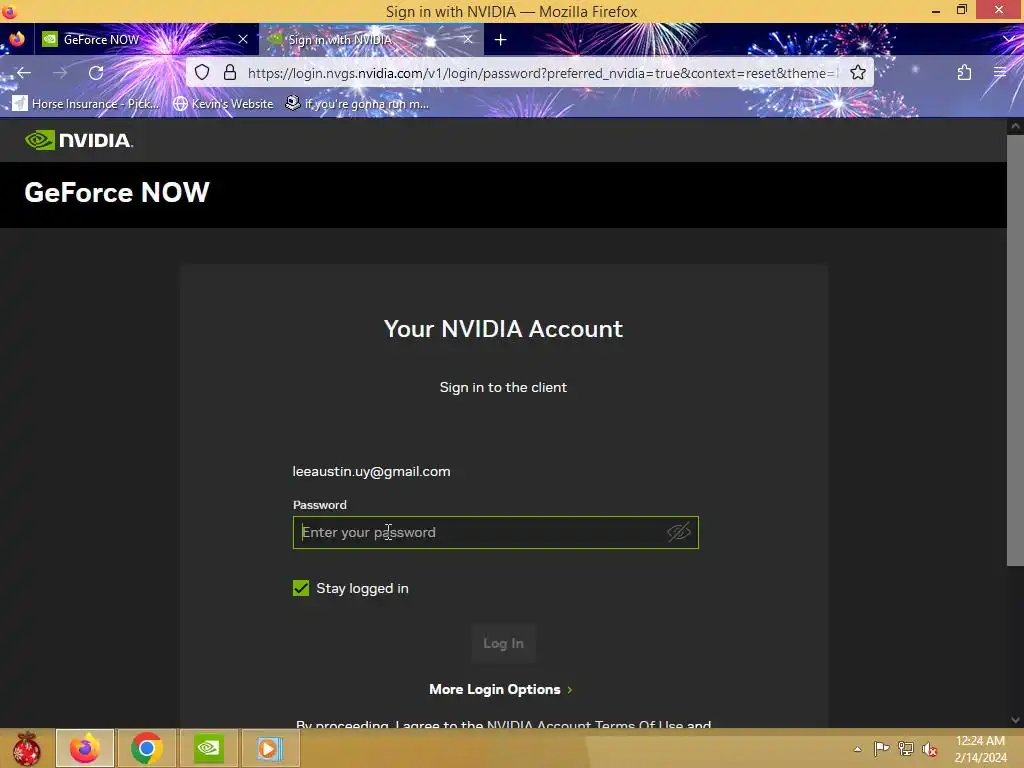Click the Action Center flag icon
Viewport: 1024px width, 768px height.
881,748
